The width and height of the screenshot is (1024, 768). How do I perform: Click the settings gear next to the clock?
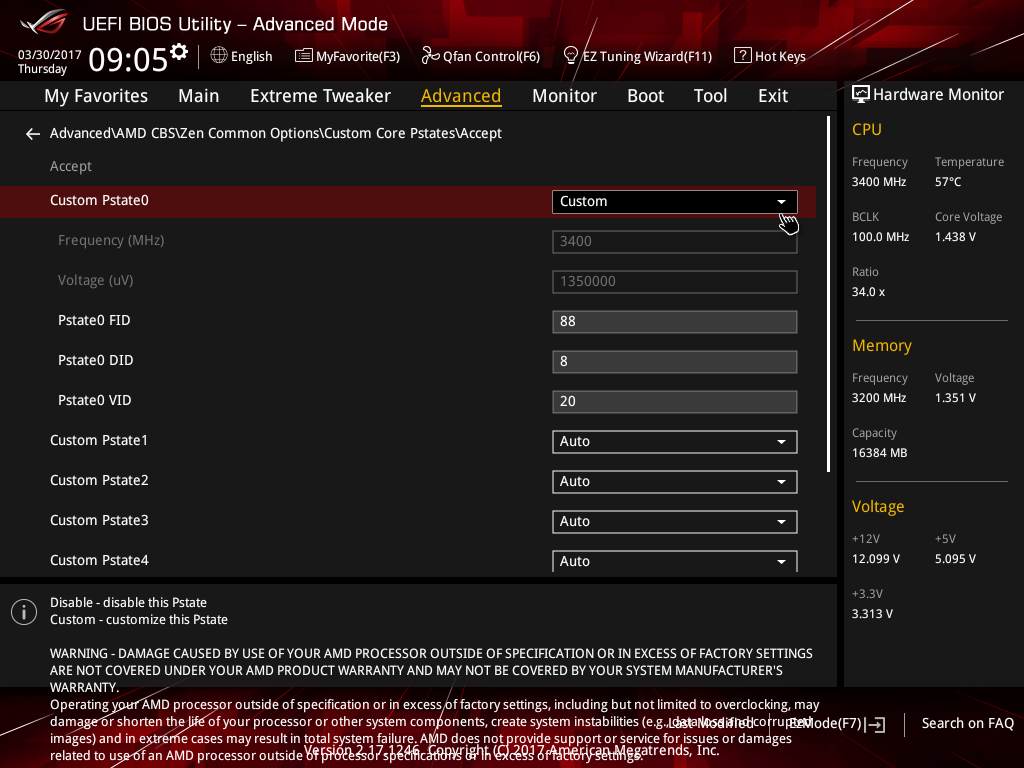[x=179, y=52]
